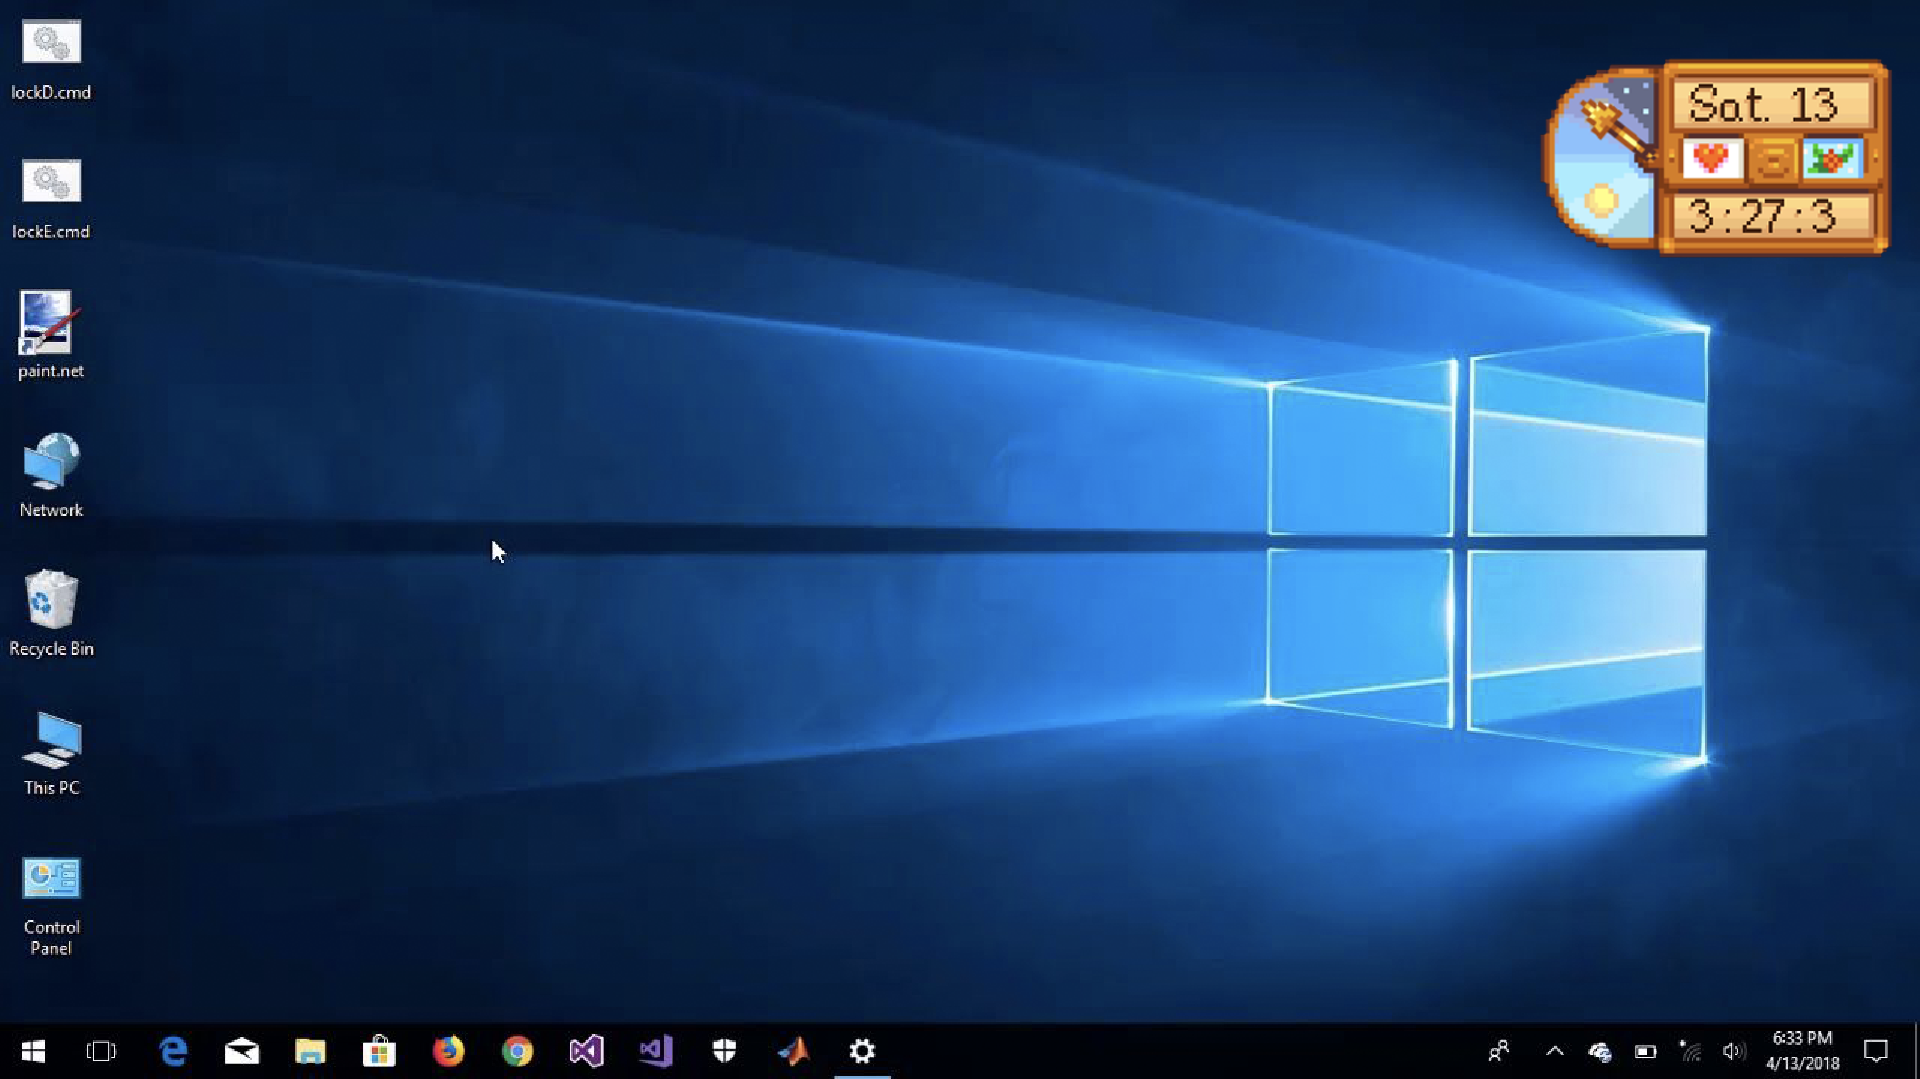The image size is (1920, 1079).
Task: Click the OneDrive cloud tray icon
Action: point(1600,1051)
